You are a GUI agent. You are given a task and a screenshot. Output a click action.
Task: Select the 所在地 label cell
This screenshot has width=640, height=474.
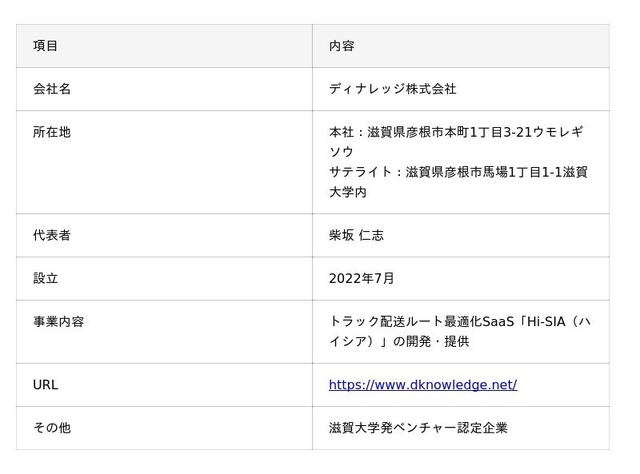[164, 162]
